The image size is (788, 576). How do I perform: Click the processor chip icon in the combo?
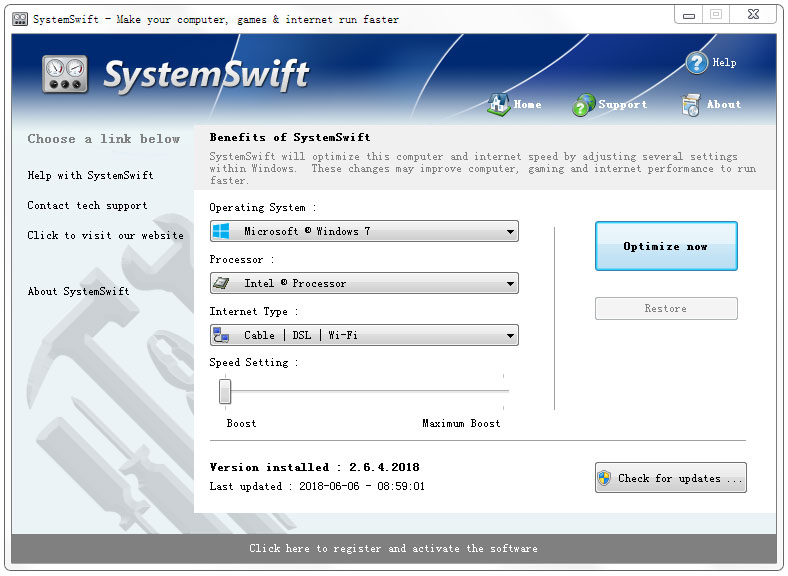pos(221,283)
